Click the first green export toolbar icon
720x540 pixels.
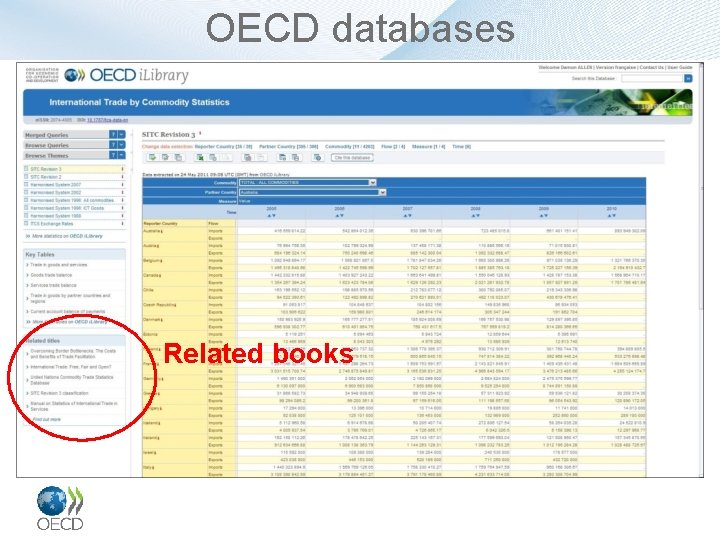point(152,158)
